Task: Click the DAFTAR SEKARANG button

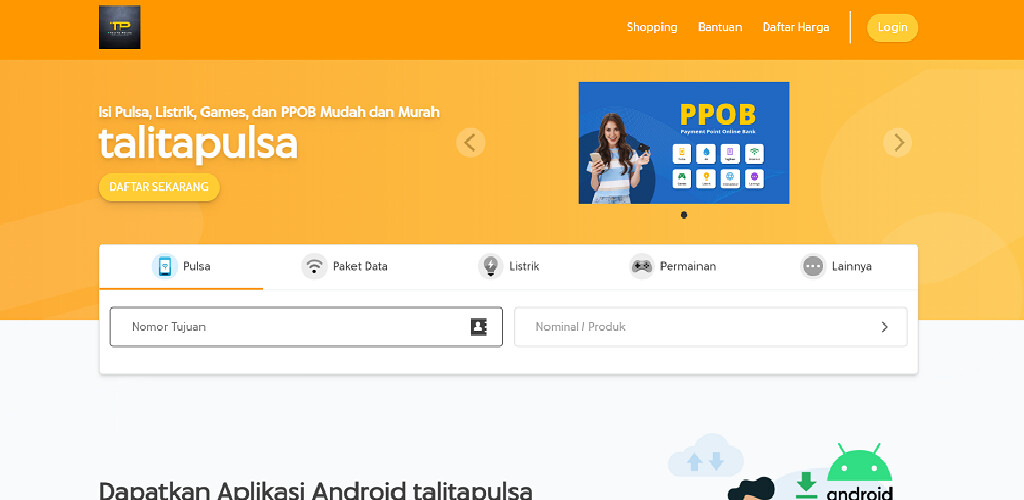Action: coord(159,187)
